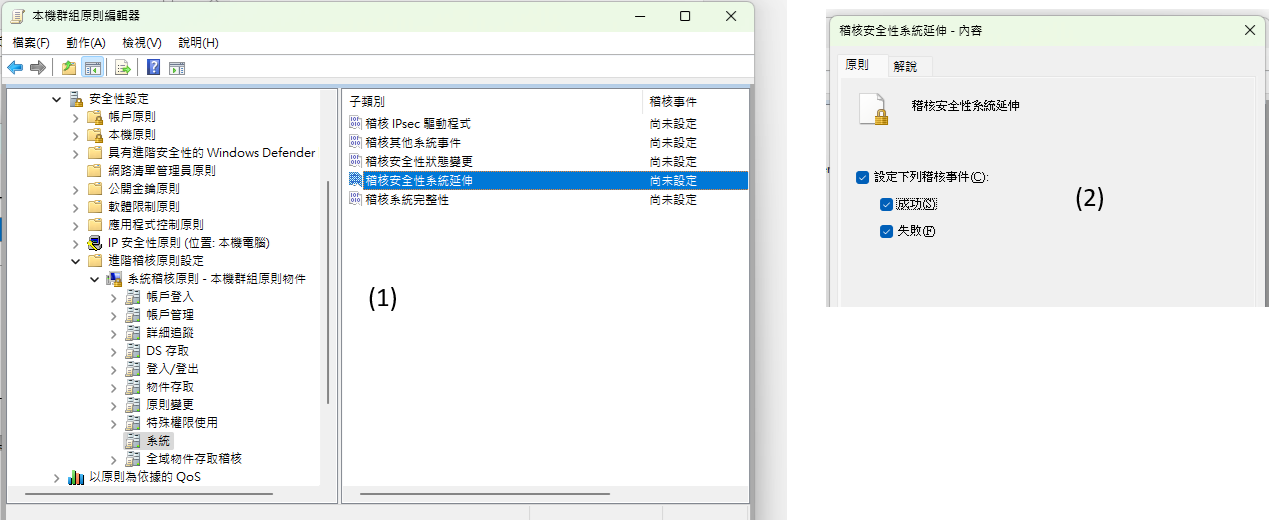This screenshot has height=520, width=1286.
Task: Click the 帳戶原則 locked folder icon
Action: 95,116
